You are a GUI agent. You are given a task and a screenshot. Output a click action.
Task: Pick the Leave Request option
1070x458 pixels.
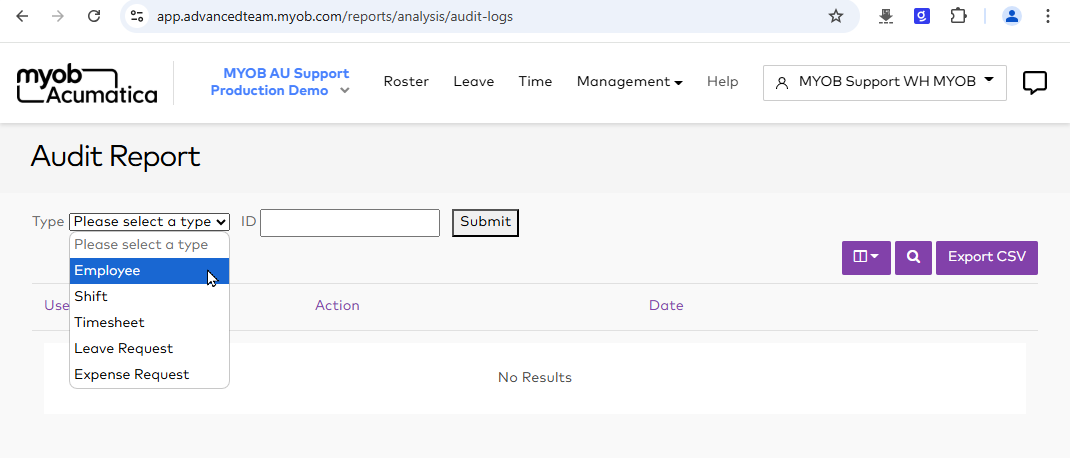pos(149,349)
